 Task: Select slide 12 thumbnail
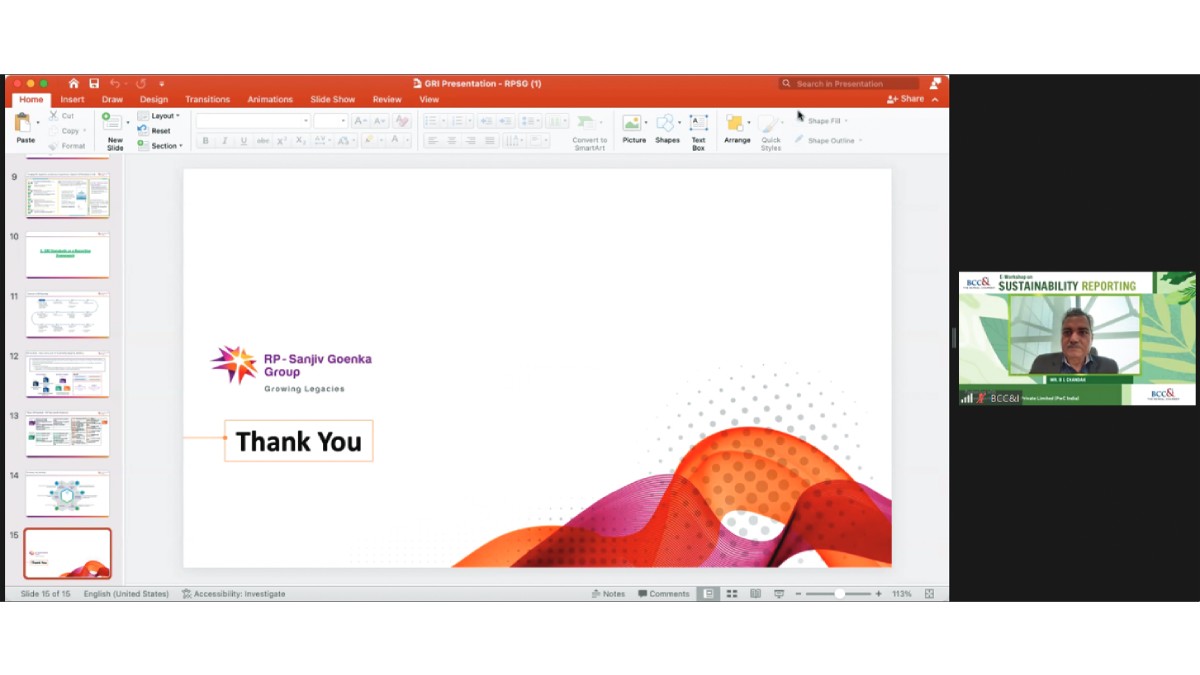click(67, 374)
